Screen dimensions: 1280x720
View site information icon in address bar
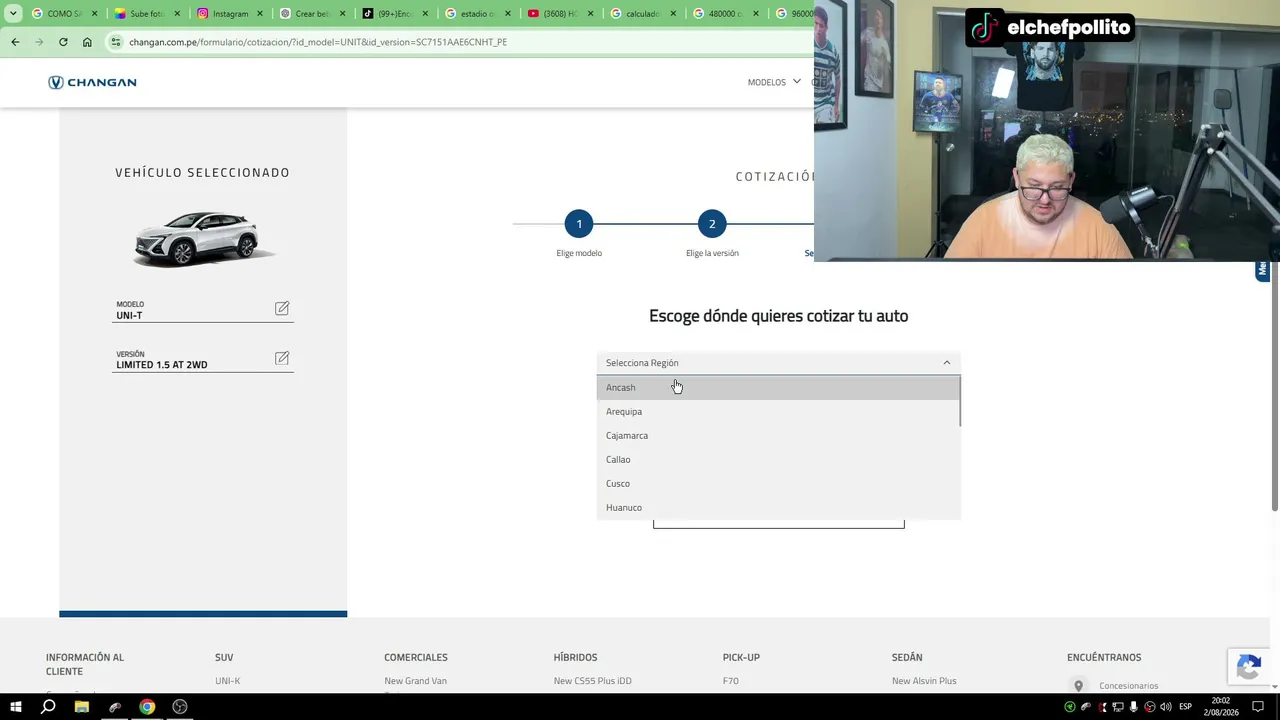tap(116, 42)
